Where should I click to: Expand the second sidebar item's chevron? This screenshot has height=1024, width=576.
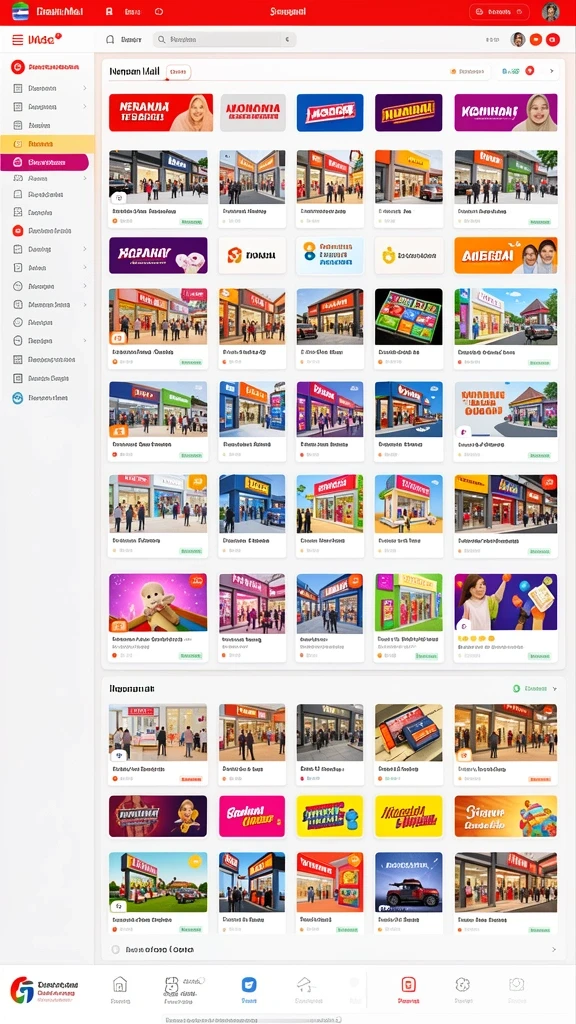tap(84, 106)
